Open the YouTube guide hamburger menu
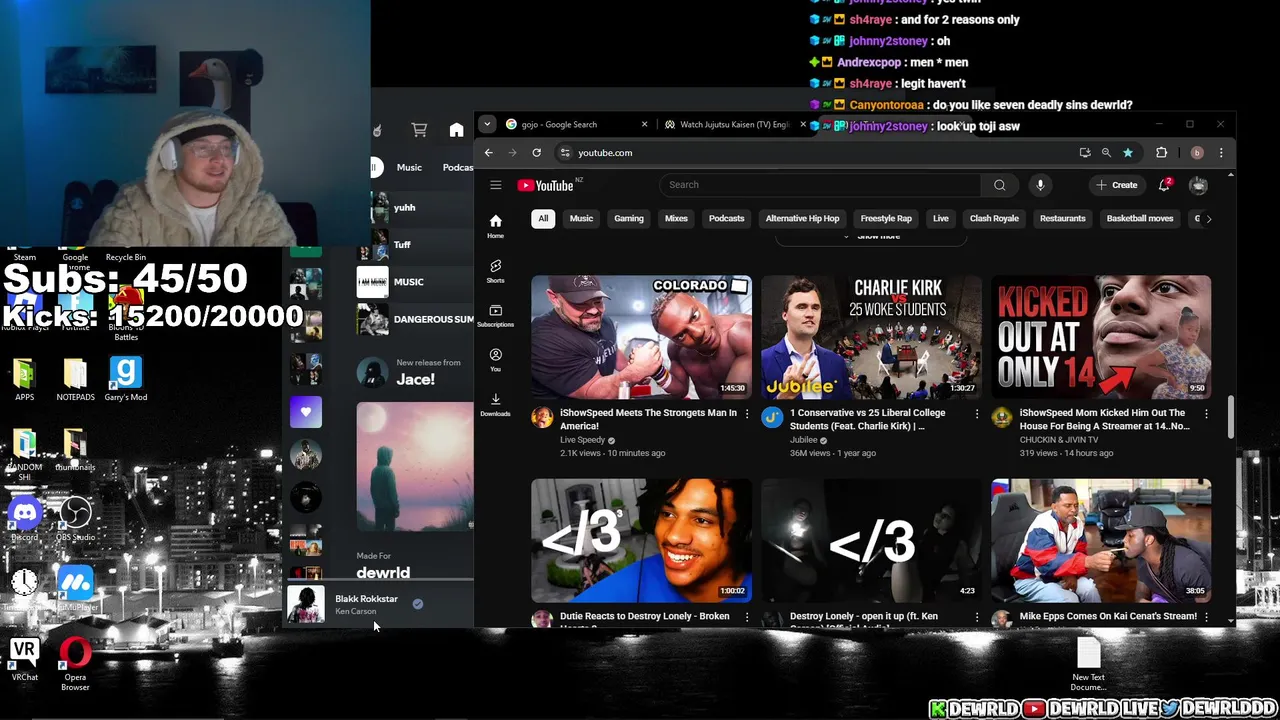 coord(495,185)
